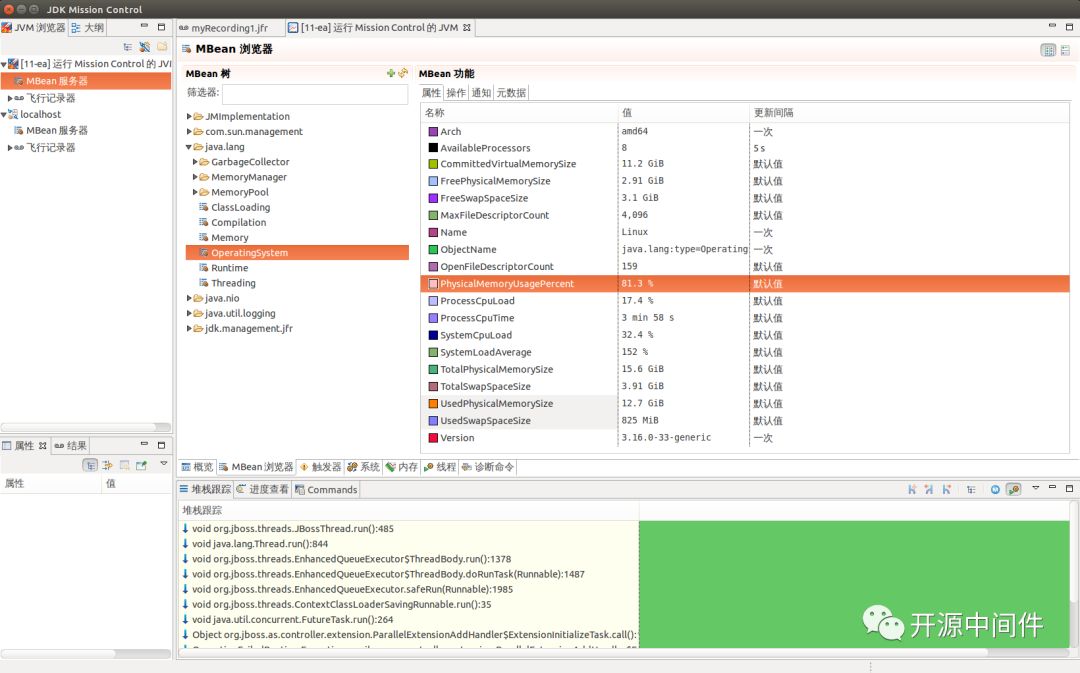Click the new folder icon in JVM browser toolbar

click(162, 47)
